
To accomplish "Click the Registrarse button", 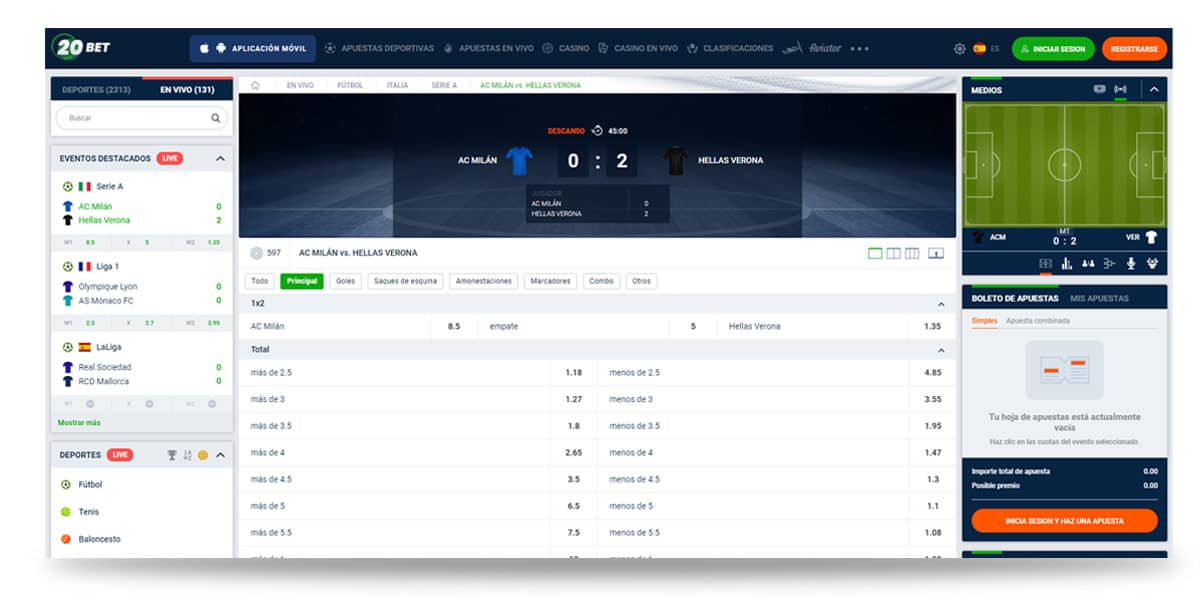I will coord(1134,48).
